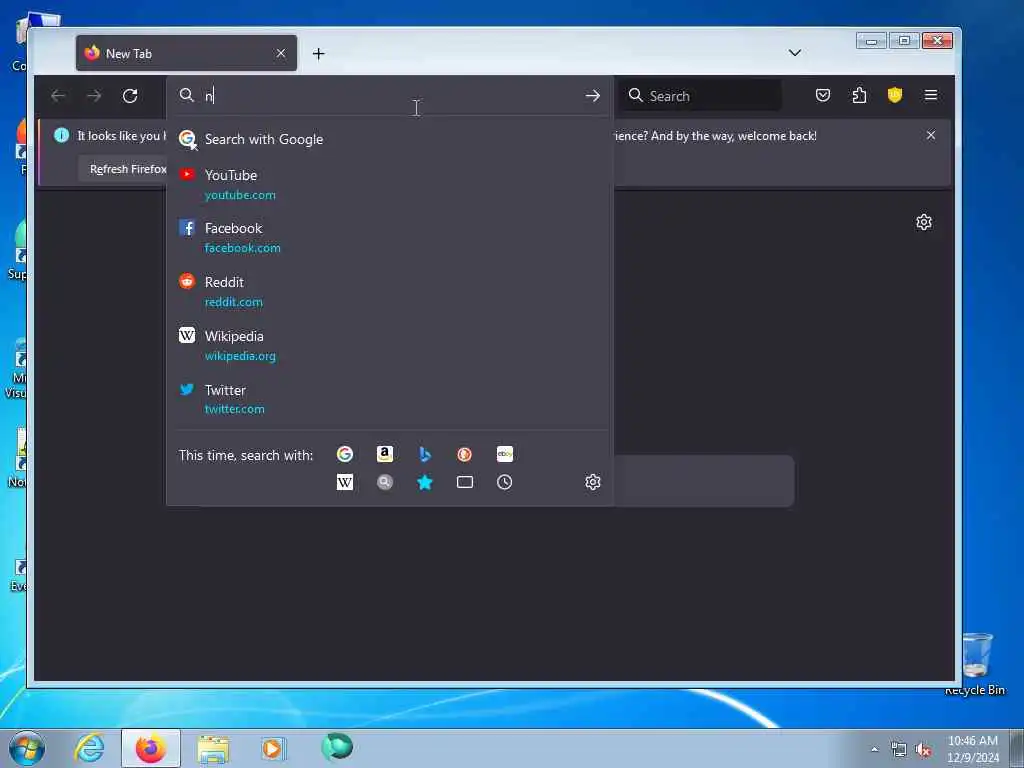Open the Reddit suggestion
Screen dimensions: 1024x768
click(390, 291)
